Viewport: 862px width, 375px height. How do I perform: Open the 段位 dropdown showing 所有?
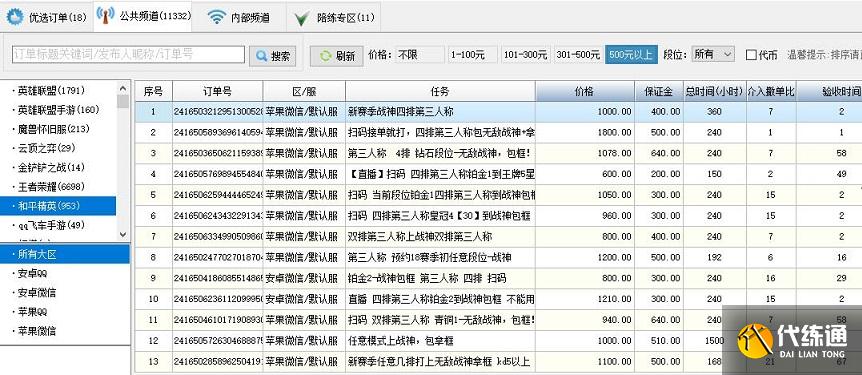[x=712, y=54]
